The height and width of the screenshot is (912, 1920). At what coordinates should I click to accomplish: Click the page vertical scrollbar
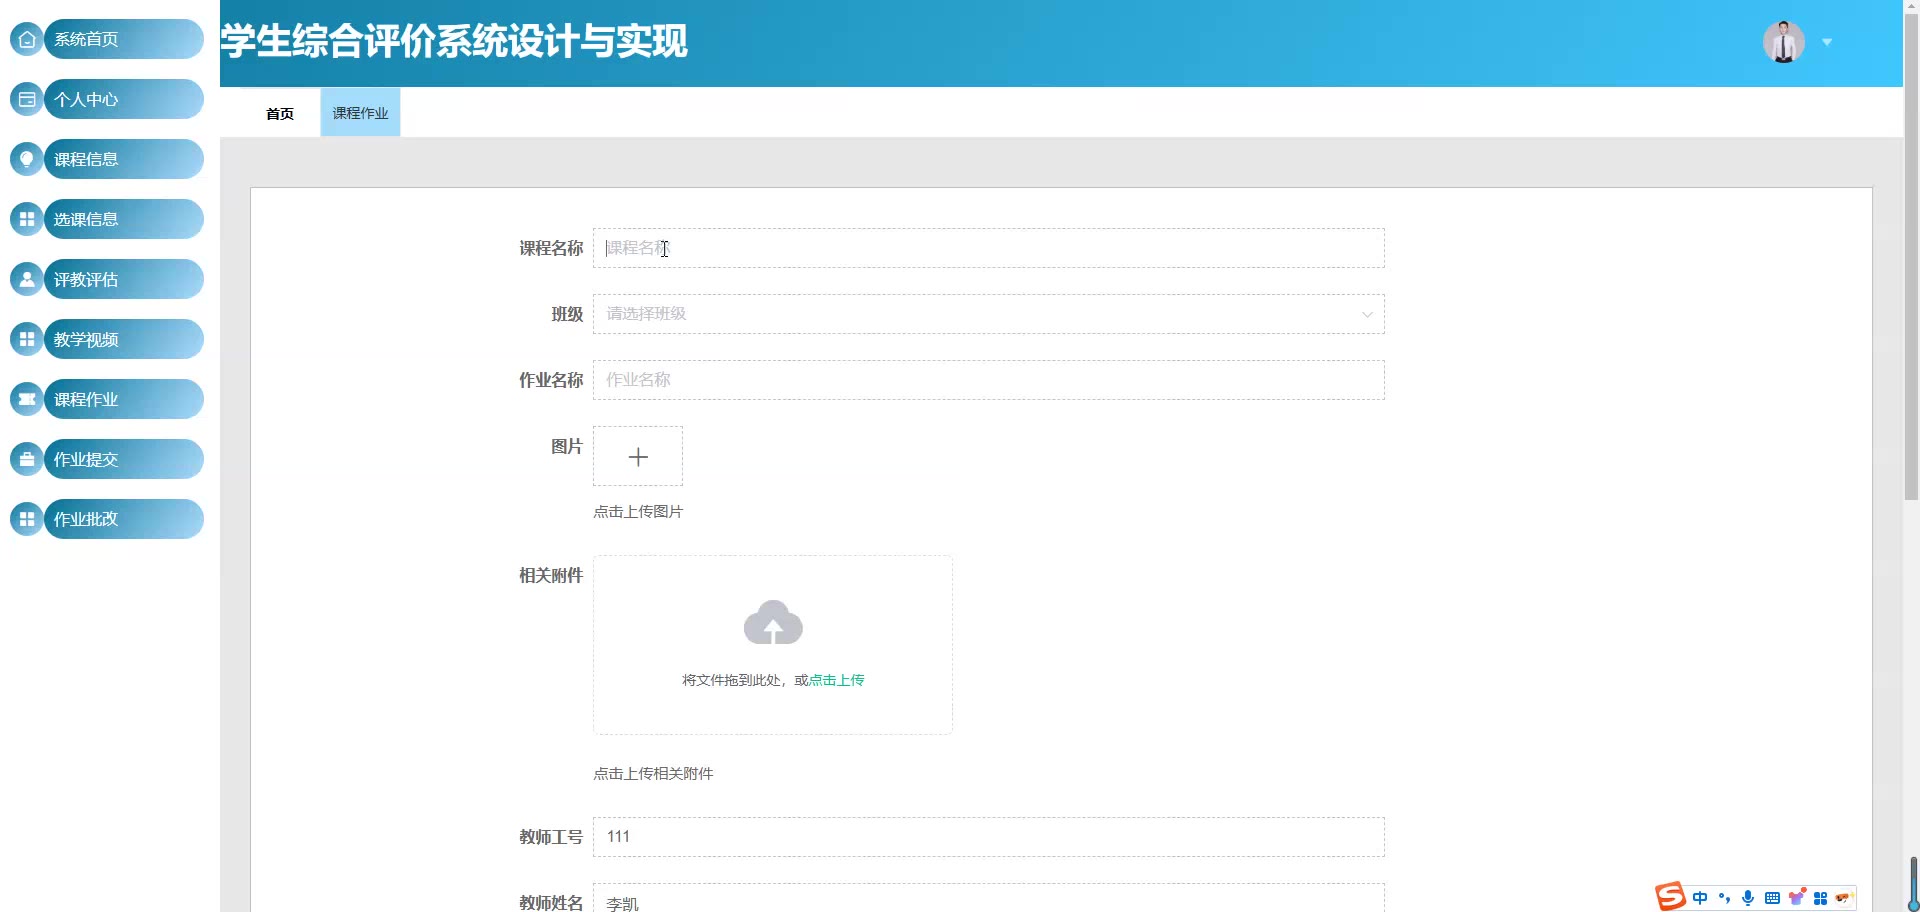point(1911,250)
